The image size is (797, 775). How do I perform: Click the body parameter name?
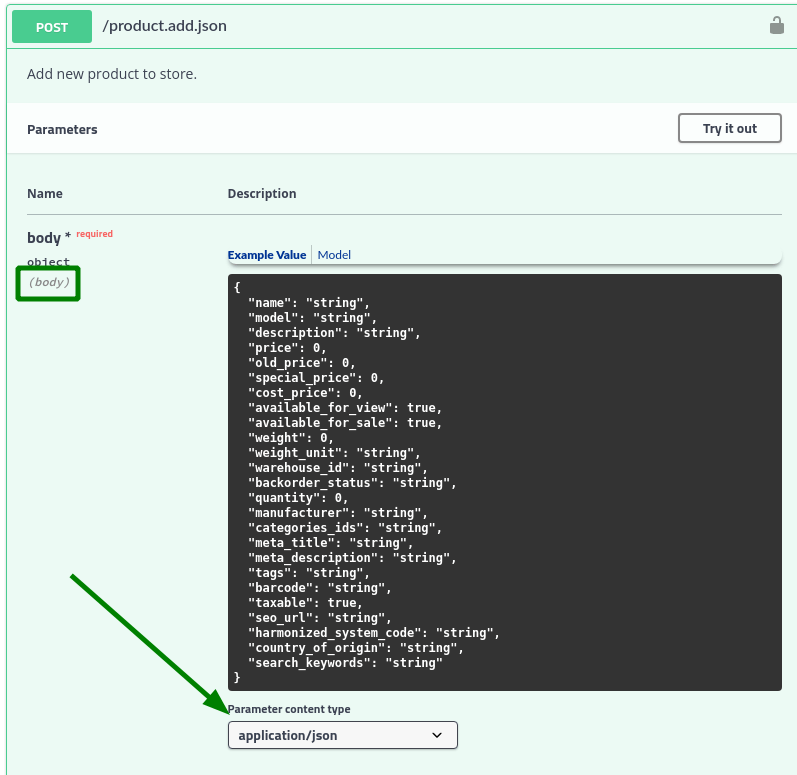point(44,237)
